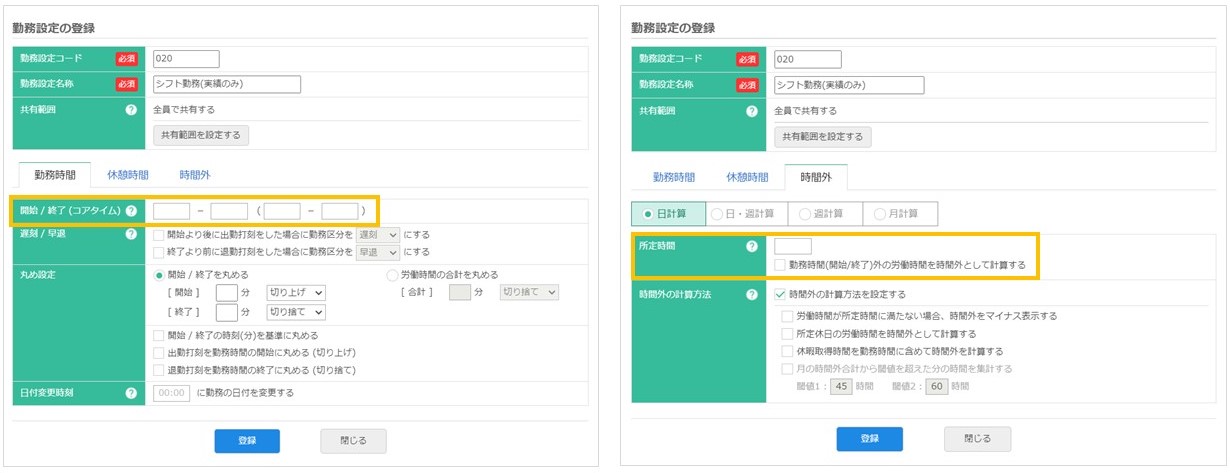Check 出勤打刻を勤務時間の開始に丸める (切り上げ)
This screenshot has width=1230, height=473.
(159, 352)
